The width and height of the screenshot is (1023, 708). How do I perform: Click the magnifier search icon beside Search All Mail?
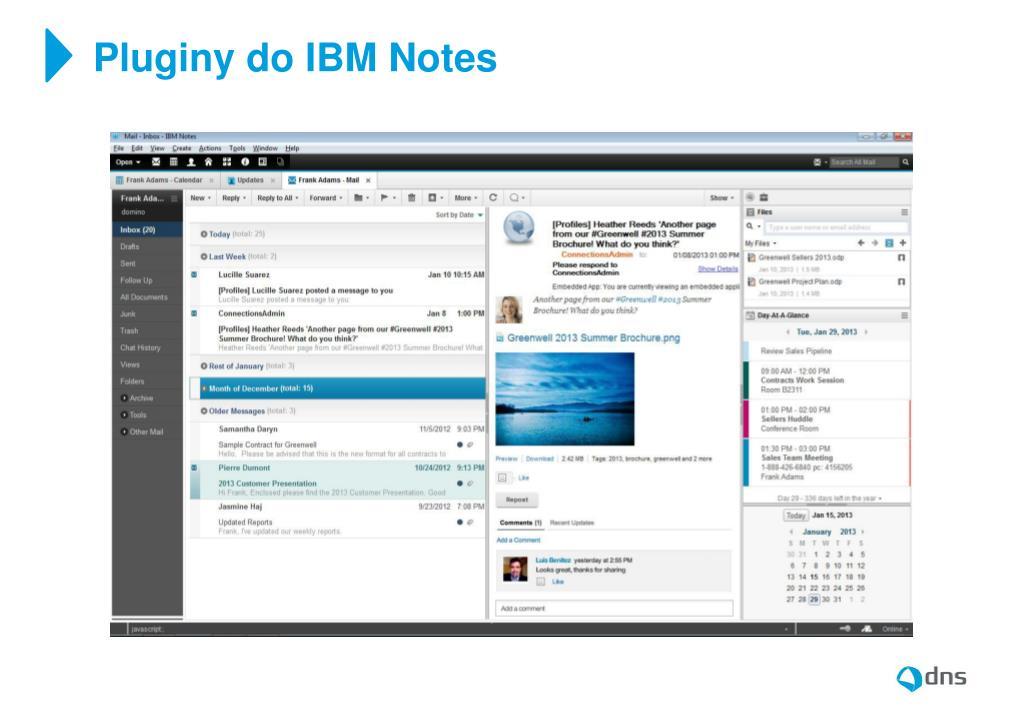coord(906,162)
